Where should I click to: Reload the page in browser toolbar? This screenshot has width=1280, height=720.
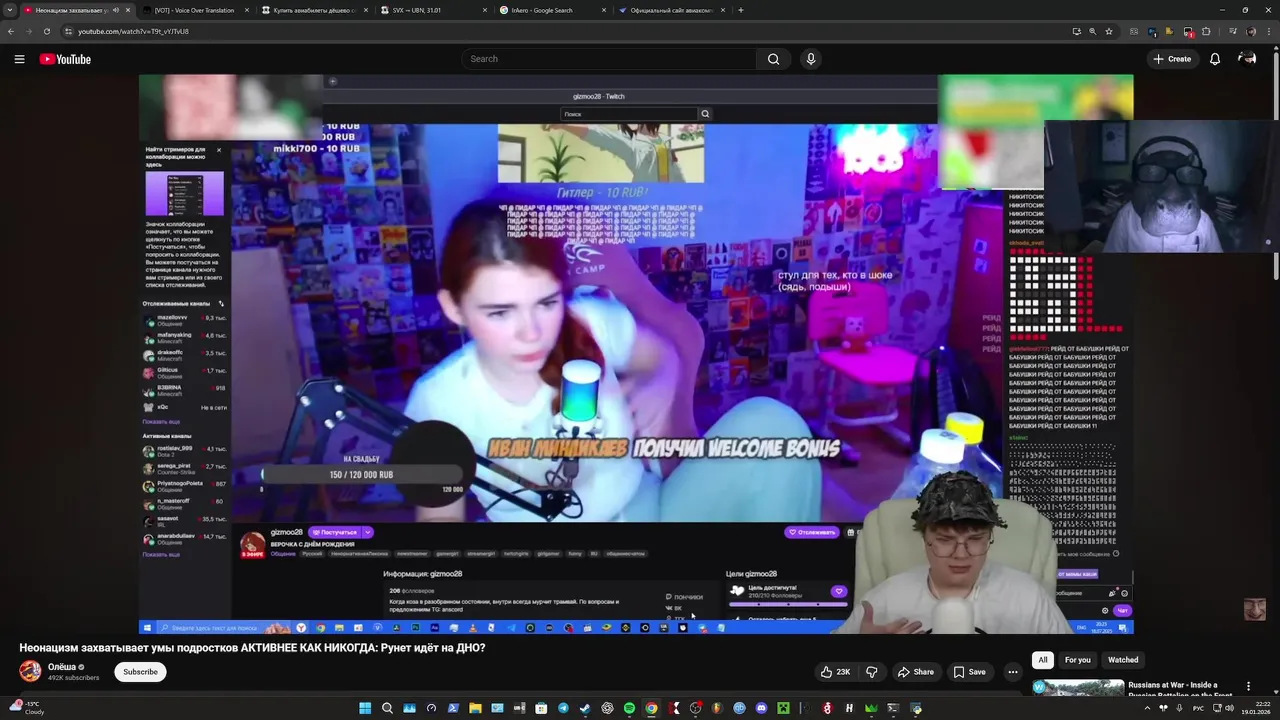point(46,31)
